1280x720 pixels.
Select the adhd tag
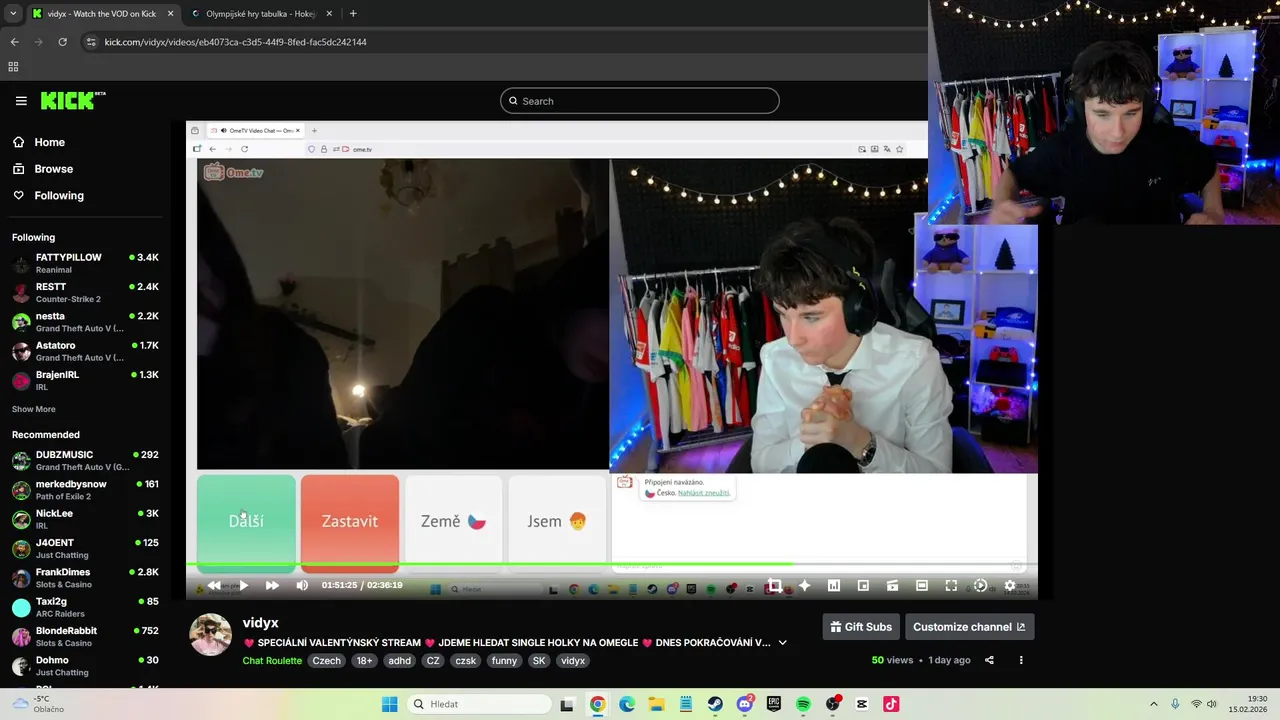(x=400, y=661)
